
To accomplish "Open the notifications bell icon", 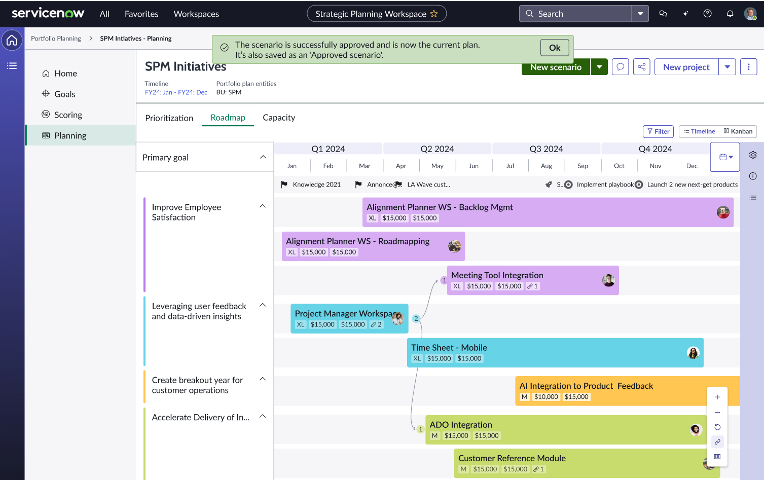I will [x=729, y=14].
